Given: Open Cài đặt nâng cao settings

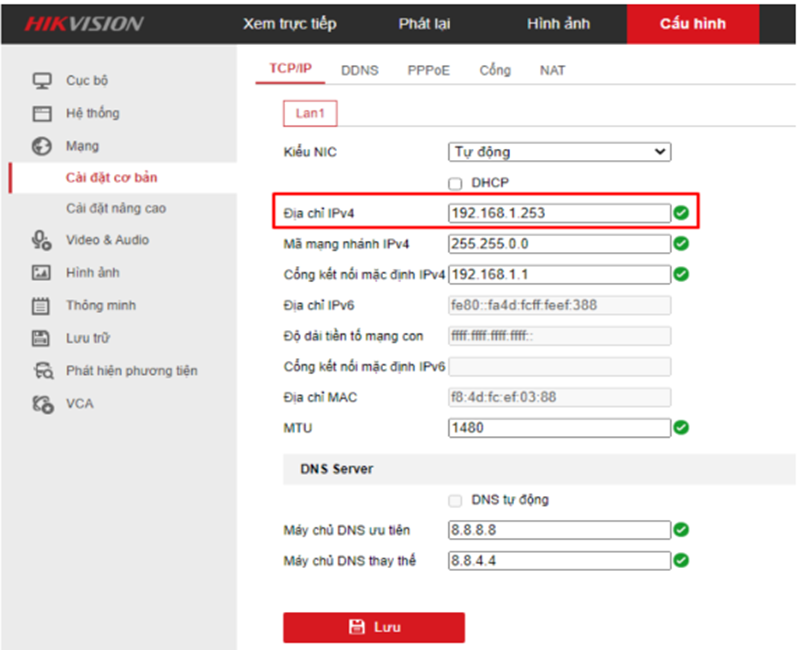Looking at the screenshot, I should (116, 208).
